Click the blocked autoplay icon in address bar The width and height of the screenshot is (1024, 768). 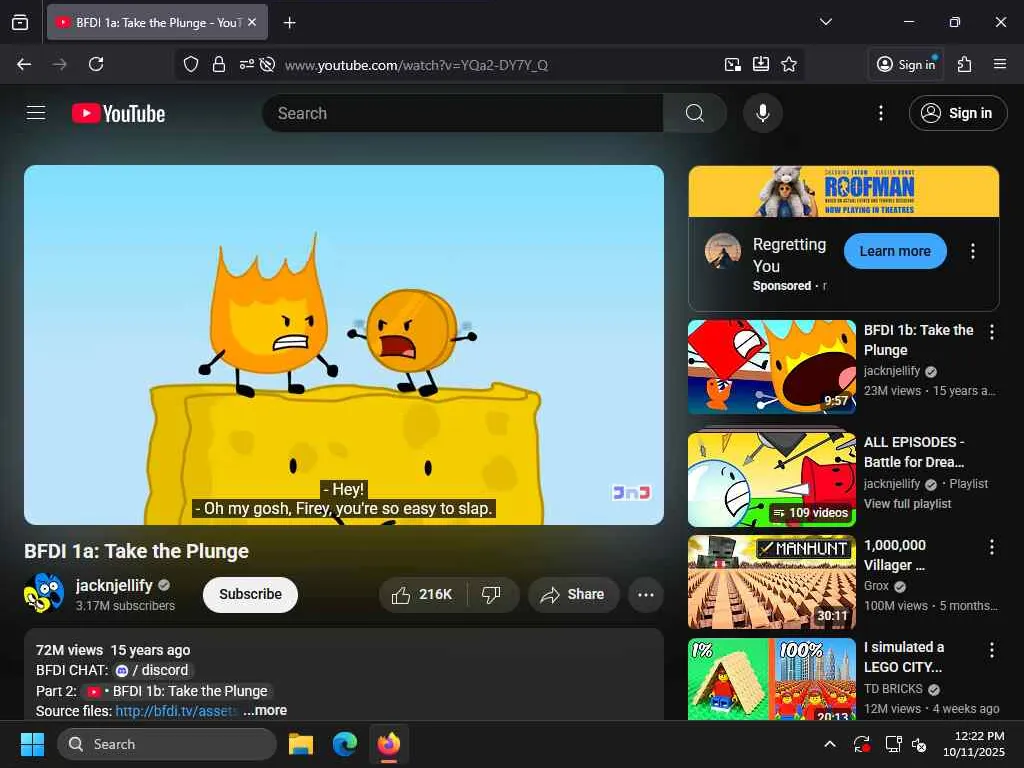point(266,64)
